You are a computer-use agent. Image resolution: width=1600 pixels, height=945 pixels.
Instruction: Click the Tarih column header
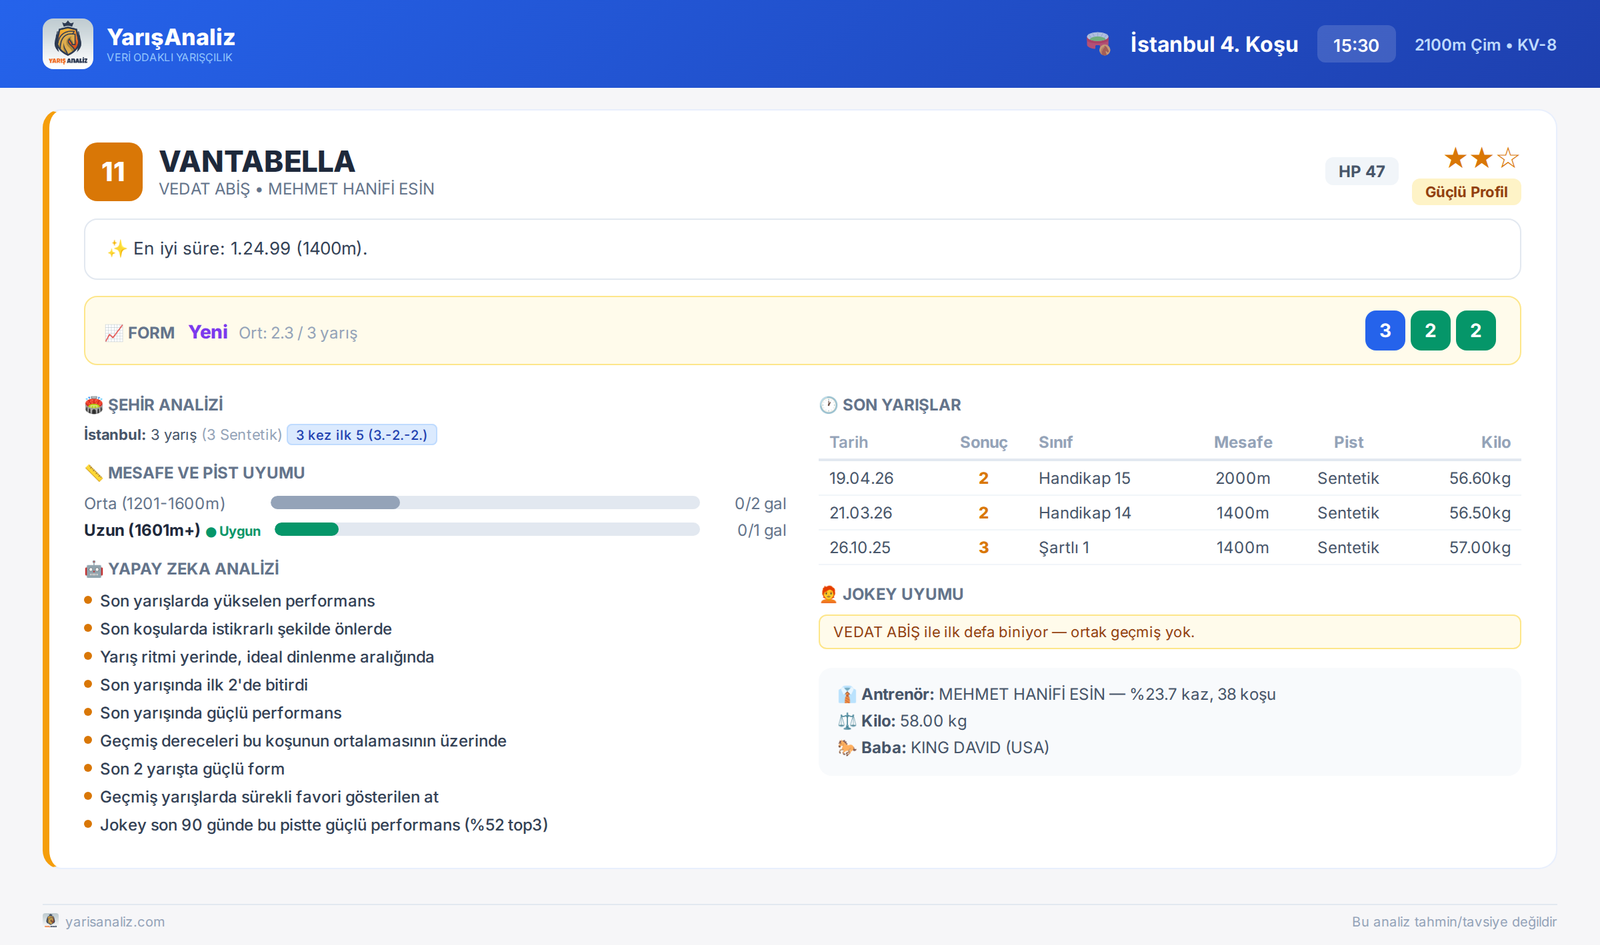click(x=849, y=442)
